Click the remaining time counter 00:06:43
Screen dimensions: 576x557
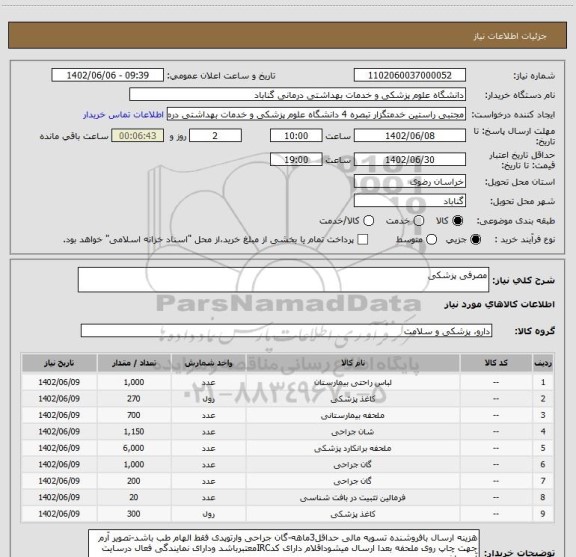pos(138,136)
